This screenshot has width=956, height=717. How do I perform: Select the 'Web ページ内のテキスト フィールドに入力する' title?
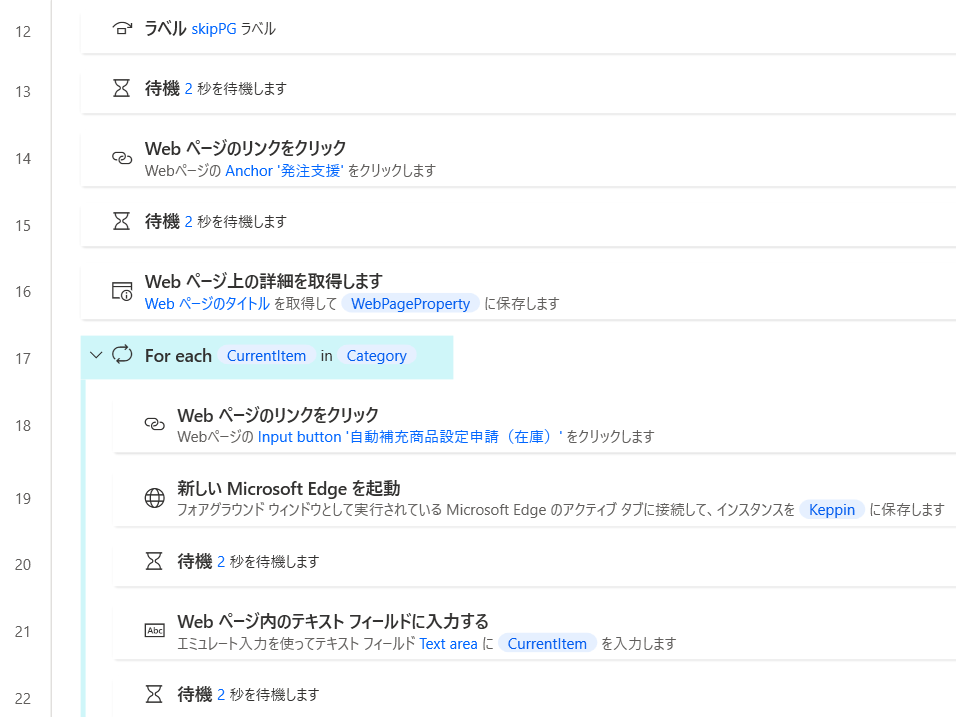[333, 621]
